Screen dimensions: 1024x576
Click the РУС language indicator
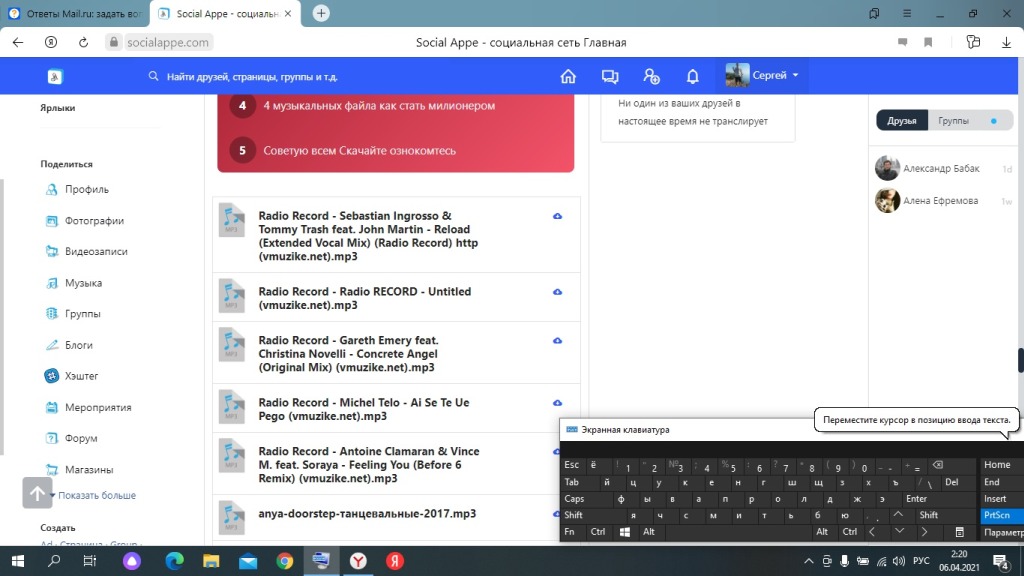[x=921, y=561]
